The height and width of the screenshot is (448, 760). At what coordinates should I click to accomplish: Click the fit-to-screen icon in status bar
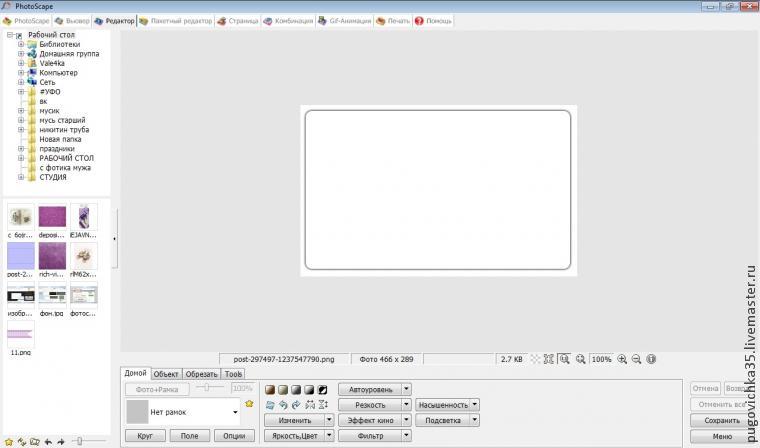tap(549, 359)
